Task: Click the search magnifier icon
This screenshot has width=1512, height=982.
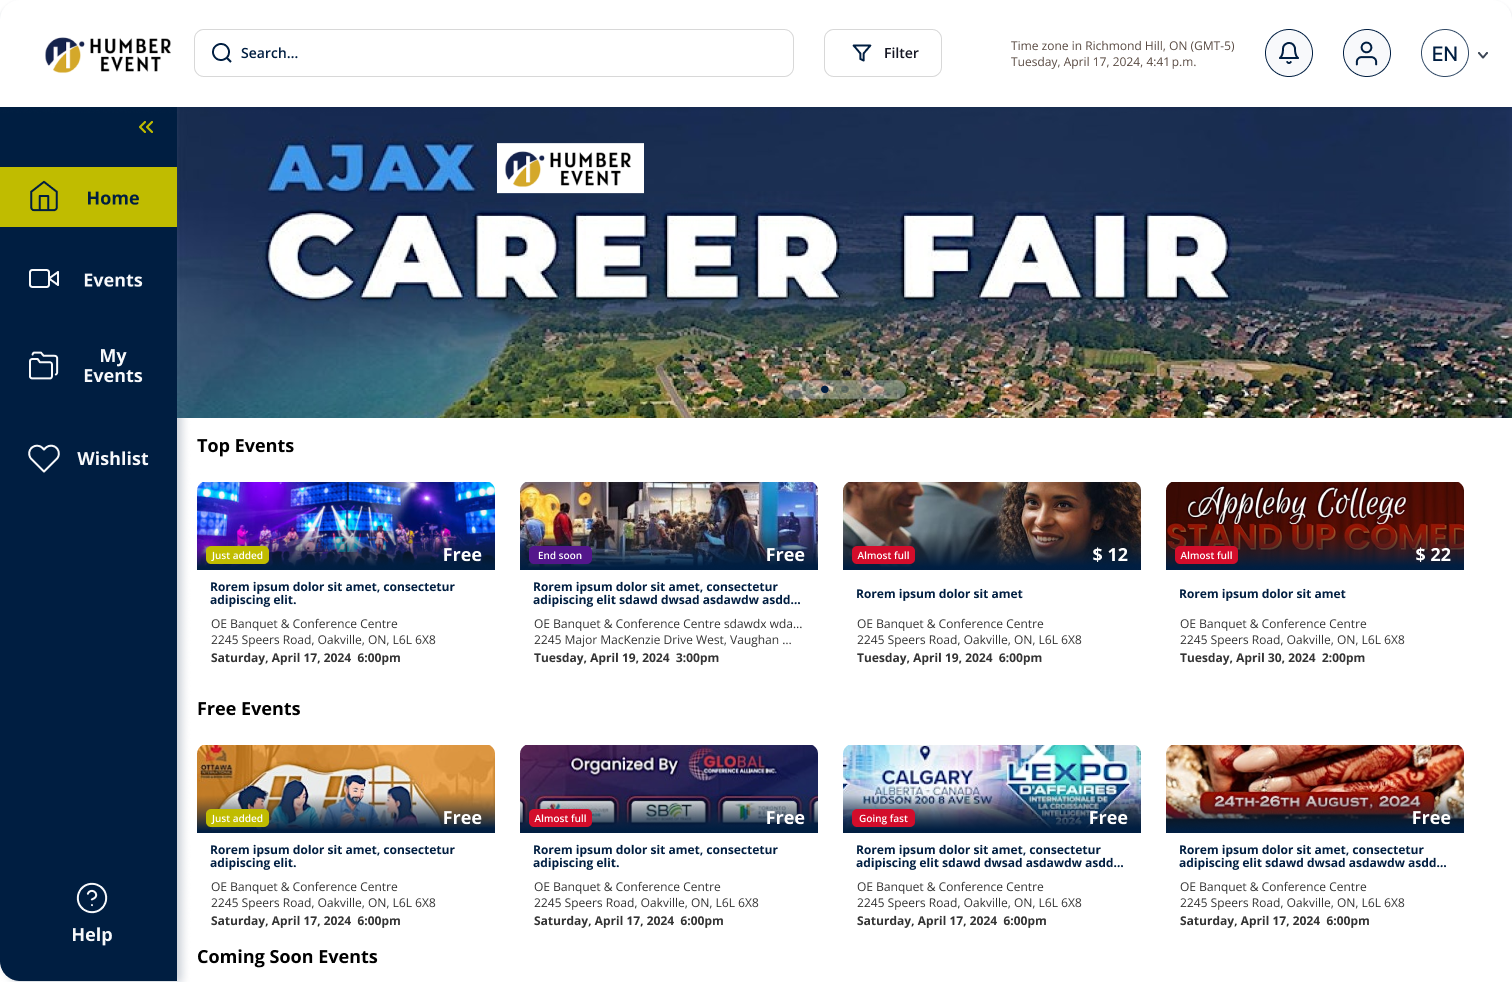Action: pyautogui.click(x=222, y=53)
